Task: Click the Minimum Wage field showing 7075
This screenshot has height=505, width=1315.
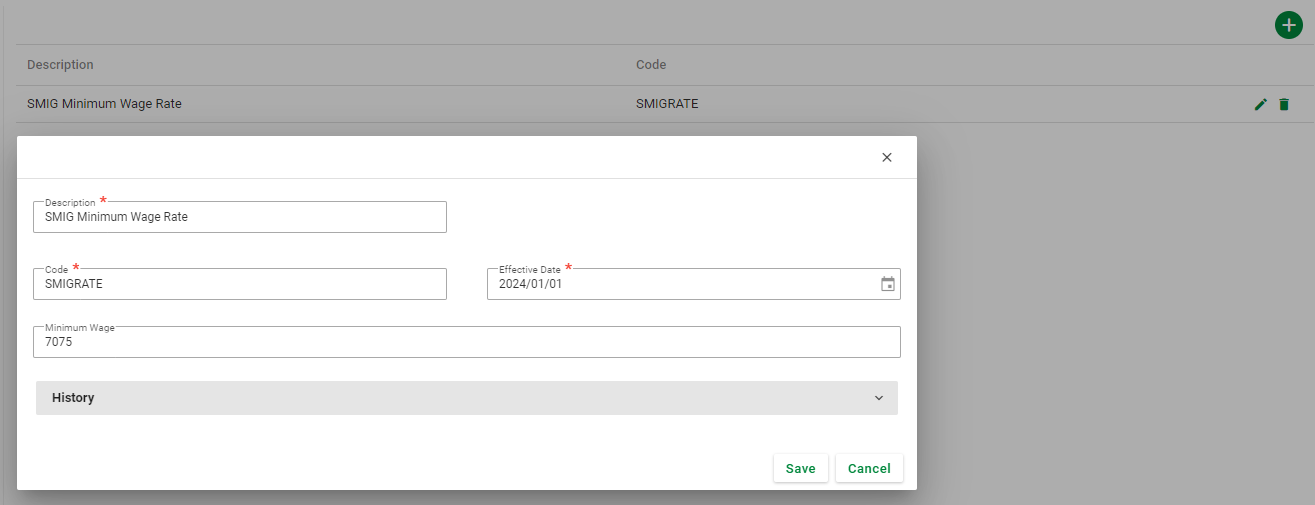Action: [466, 342]
